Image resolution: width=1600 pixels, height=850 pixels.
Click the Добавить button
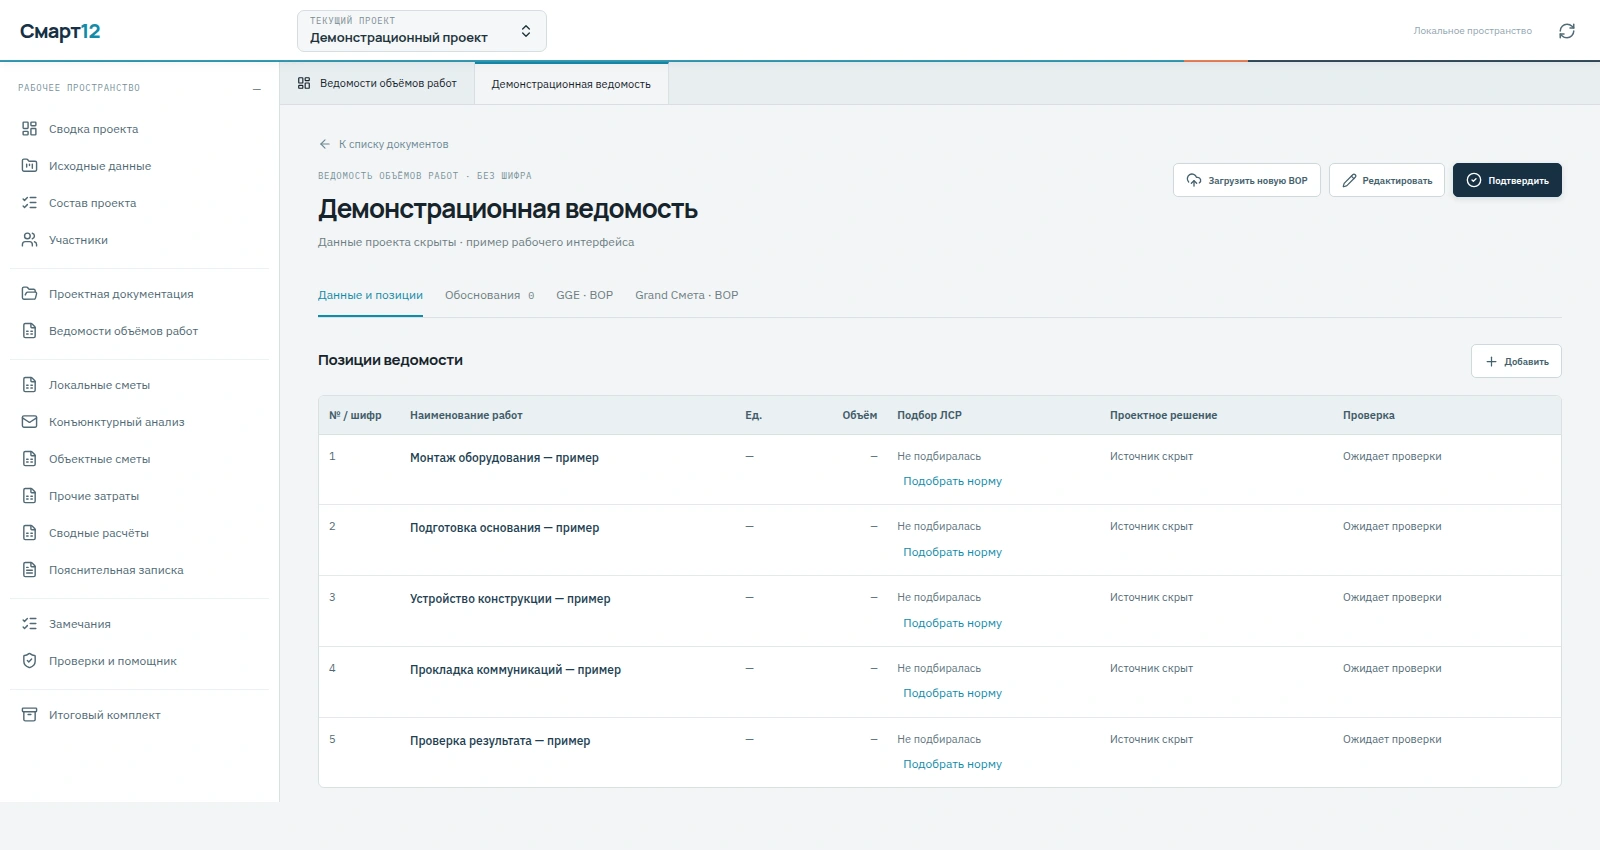pos(1516,361)
